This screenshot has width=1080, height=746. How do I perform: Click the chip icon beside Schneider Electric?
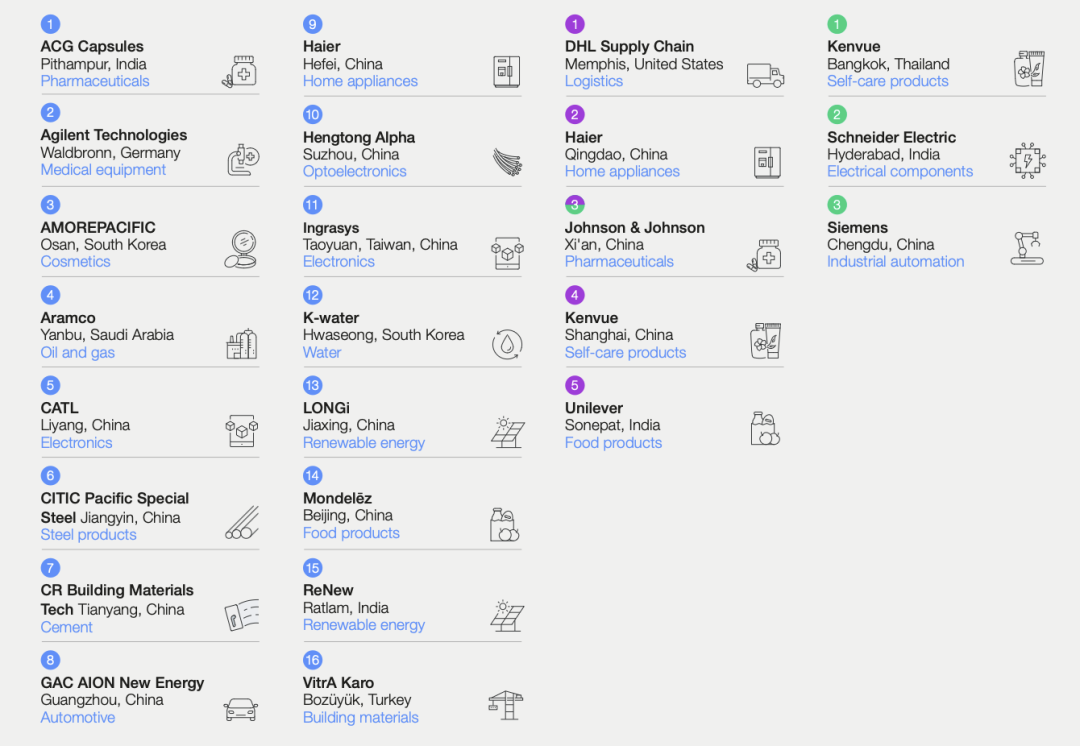coord(1028,160)
